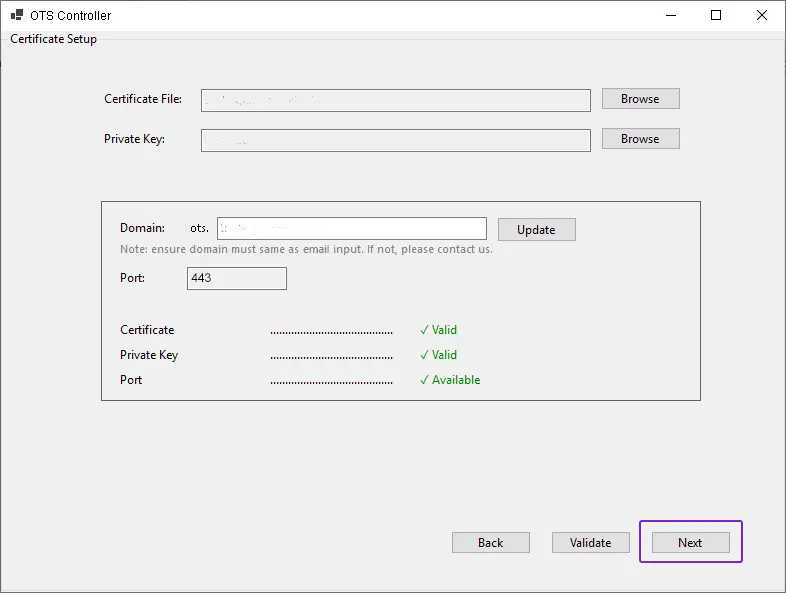Browse for the Private Key file
The height and width of the screenshot is (593, 786).
tap(640, 139)
